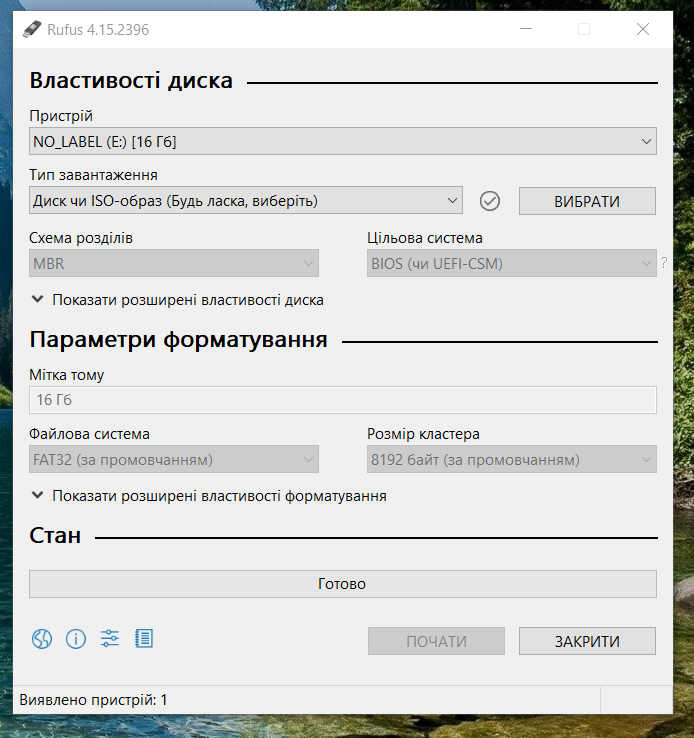Click the ВИБРАТИ button
The image size is (694, 738).
[587, 201]
